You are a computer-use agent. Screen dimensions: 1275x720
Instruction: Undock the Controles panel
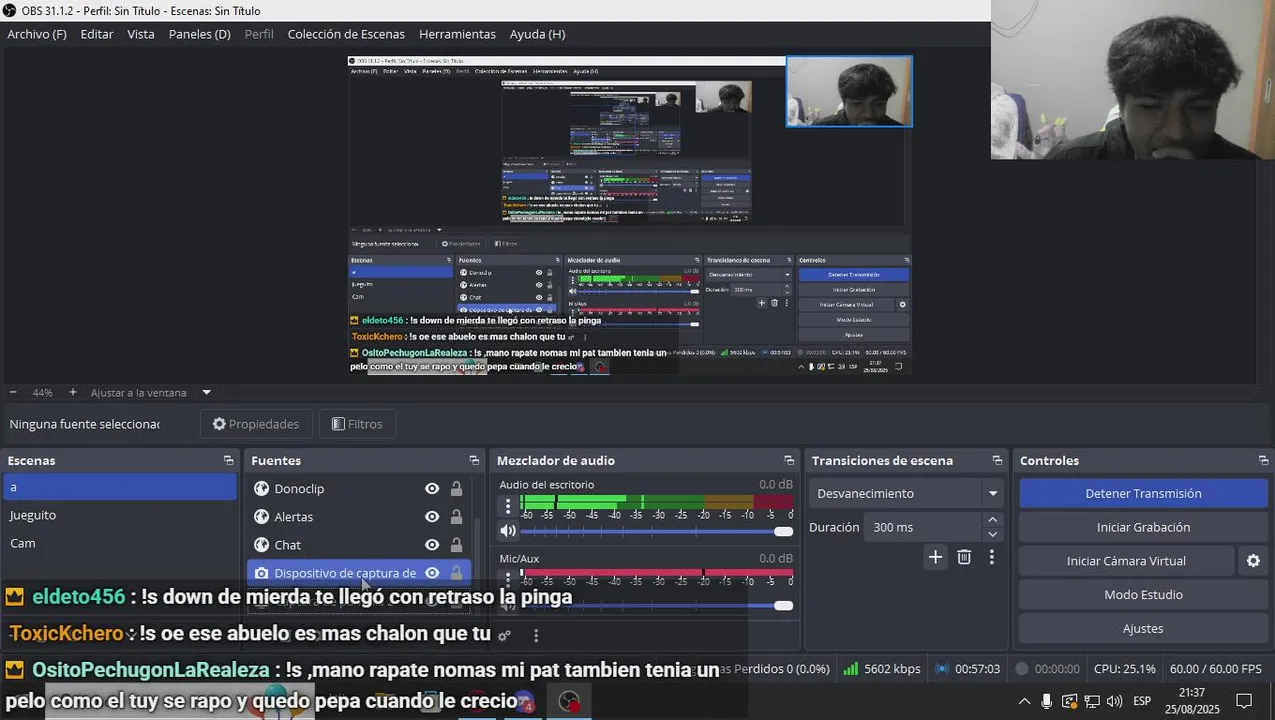point(1263,460)
